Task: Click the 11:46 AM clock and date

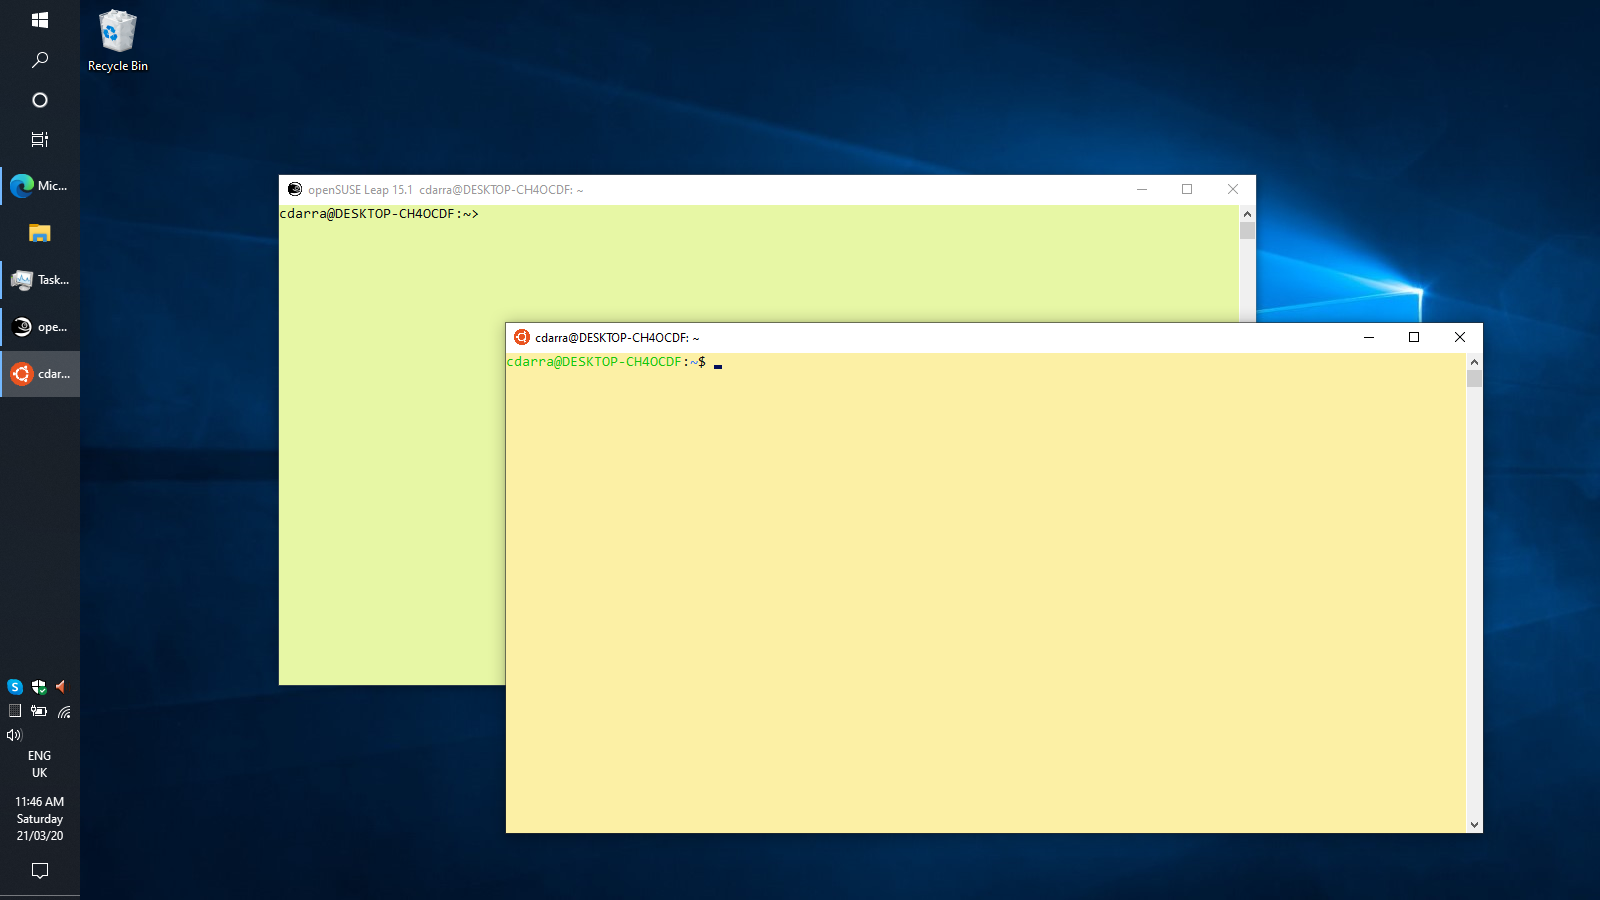Action: tap(40, 818)
